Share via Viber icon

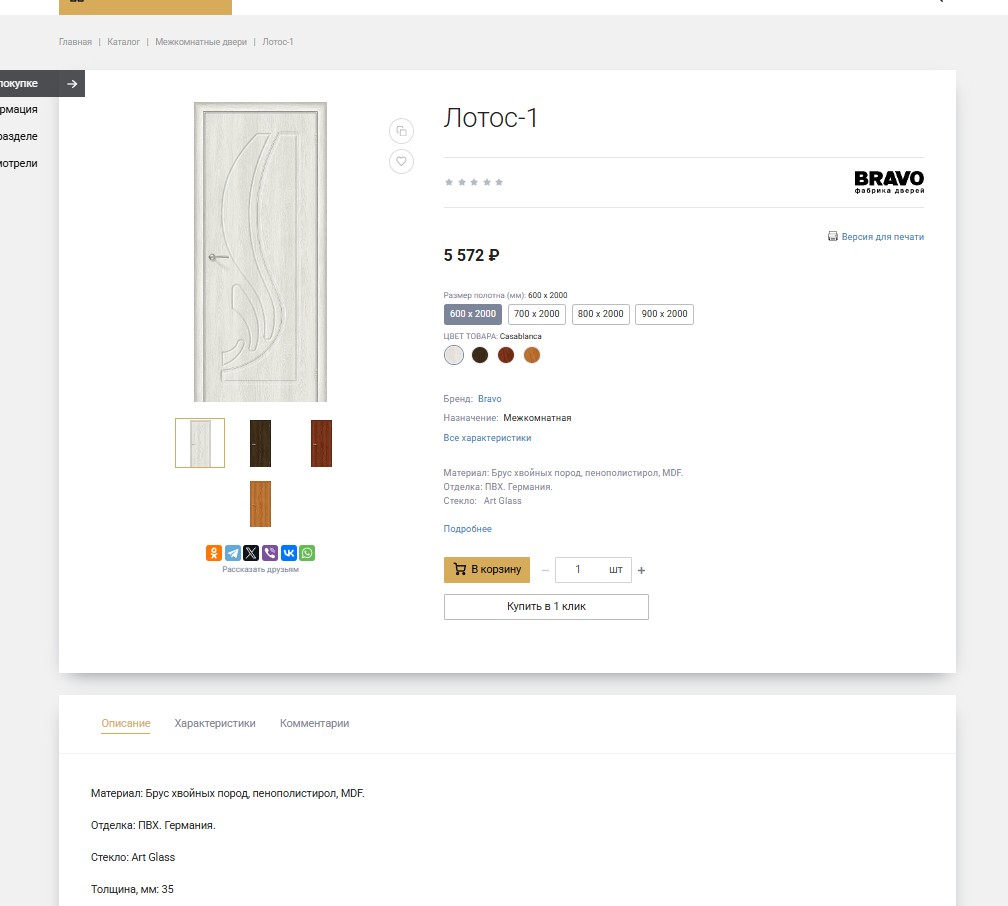[270, 553]
